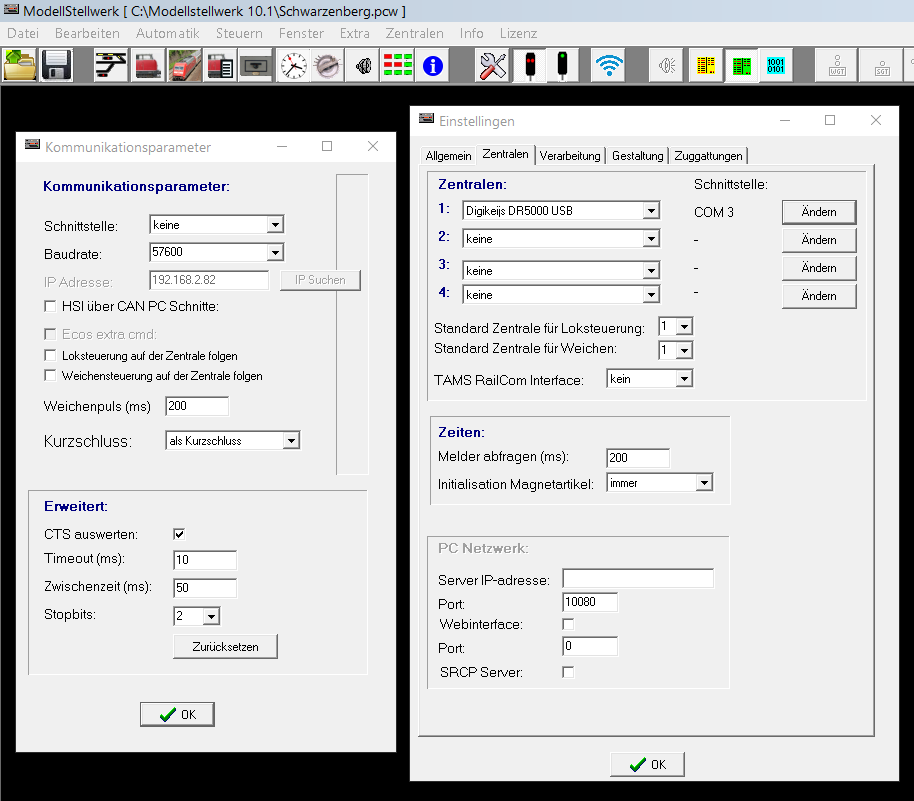
Task: Click the locomotive with list icon
Action: [x=220, y=65]
